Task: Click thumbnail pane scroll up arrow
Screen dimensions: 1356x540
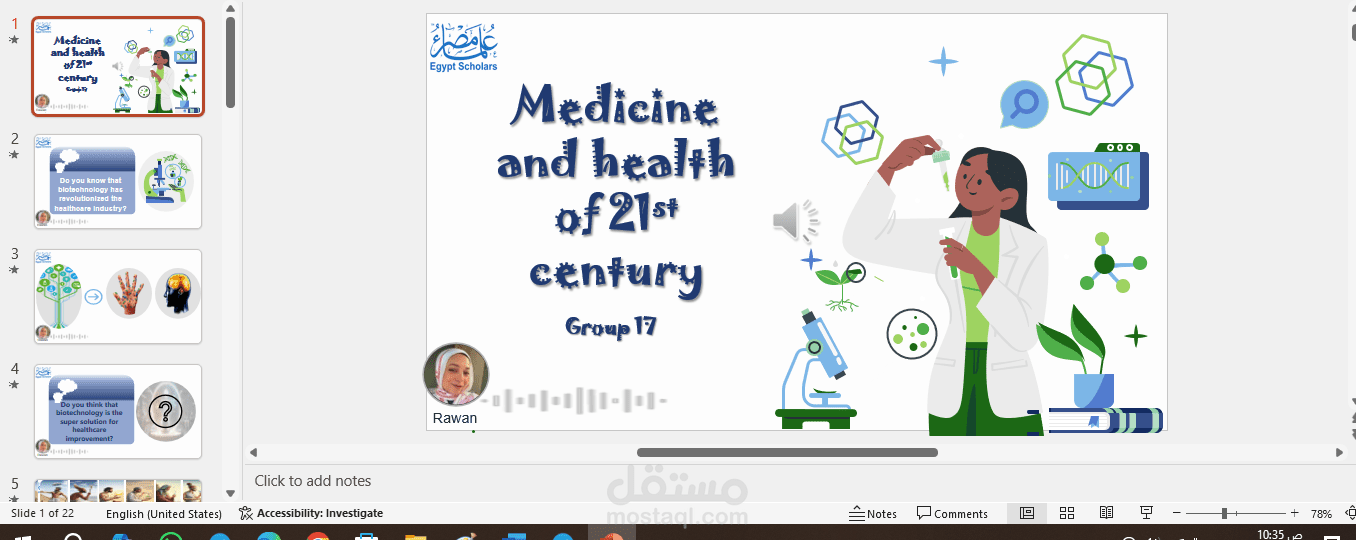Action: point(231,6)
